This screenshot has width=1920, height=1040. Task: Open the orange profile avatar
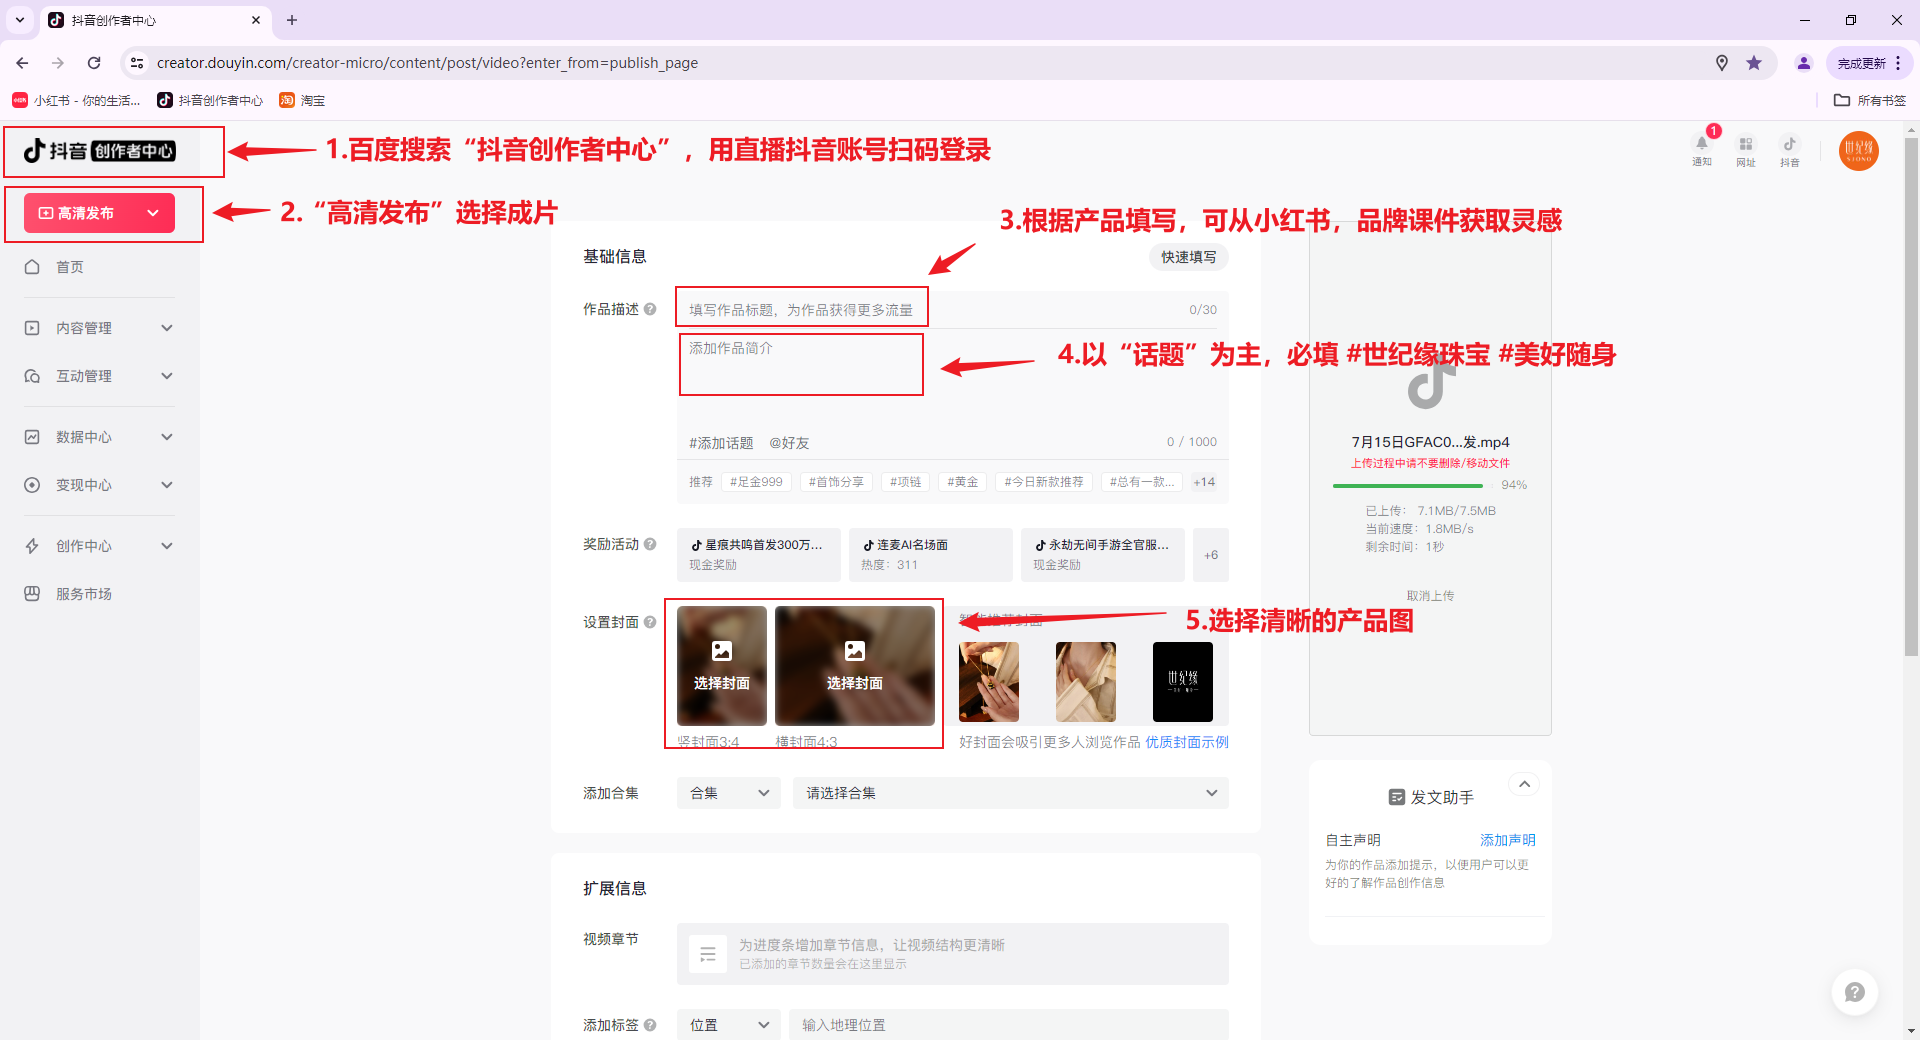click(x=1858, y=151)
